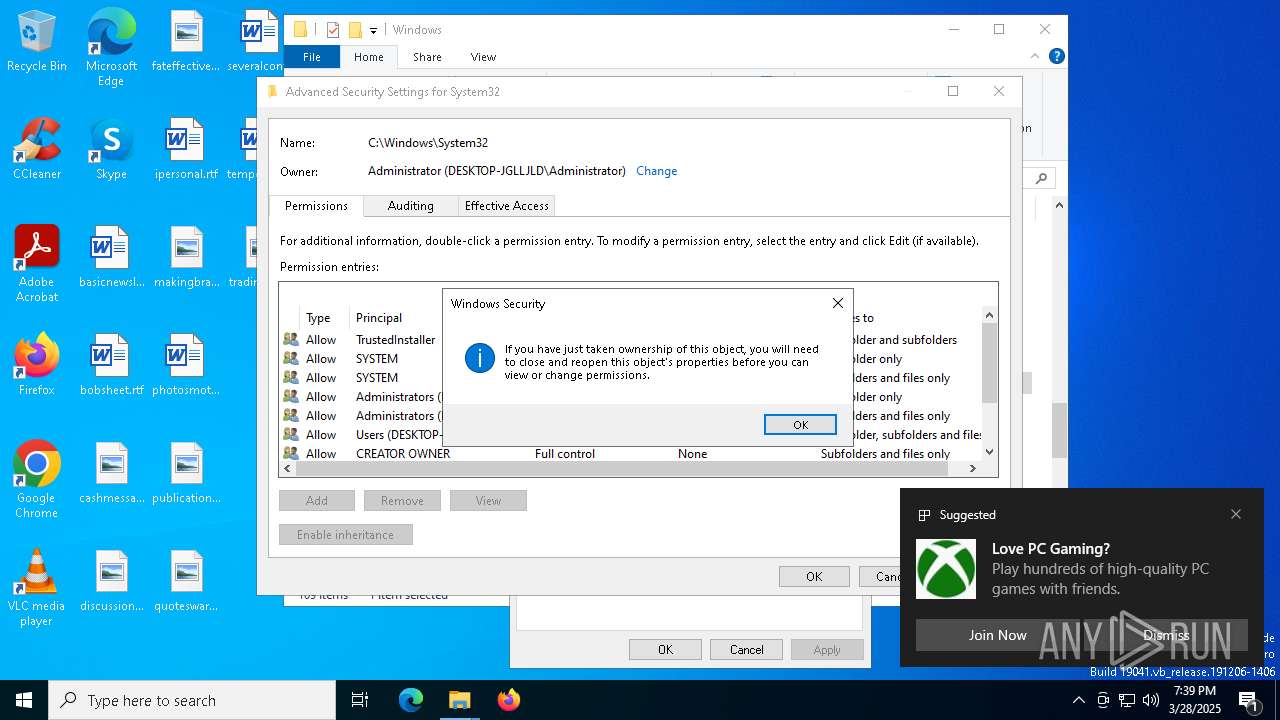Click Join Now in Xbox notification

pyautogui.click(x=997, y=635)
